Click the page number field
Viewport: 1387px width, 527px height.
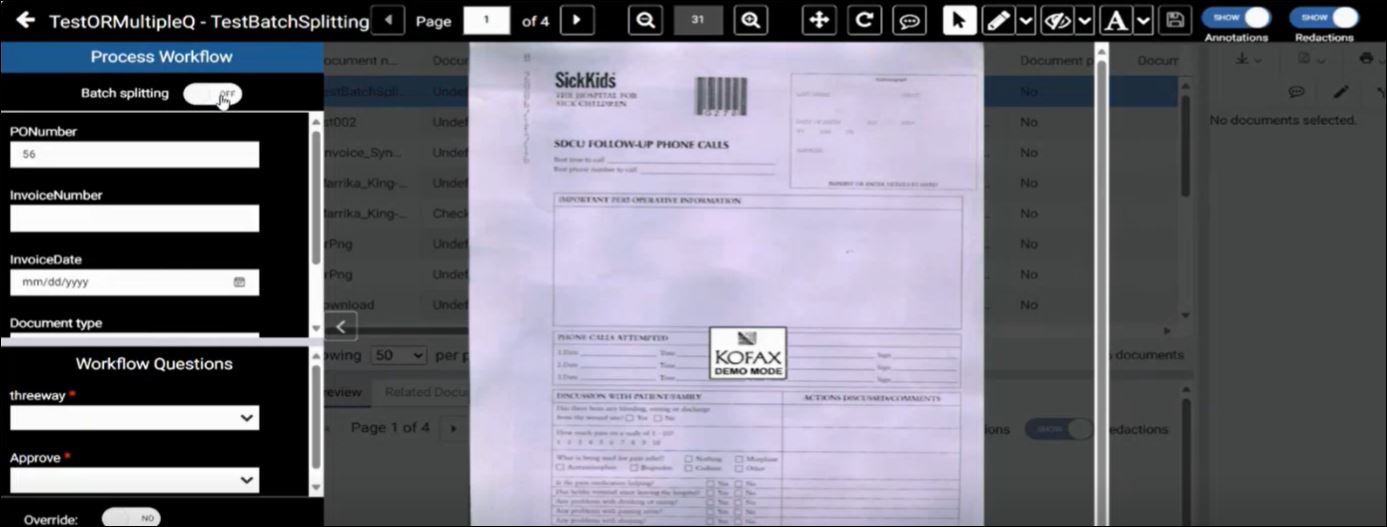[487, 20]
